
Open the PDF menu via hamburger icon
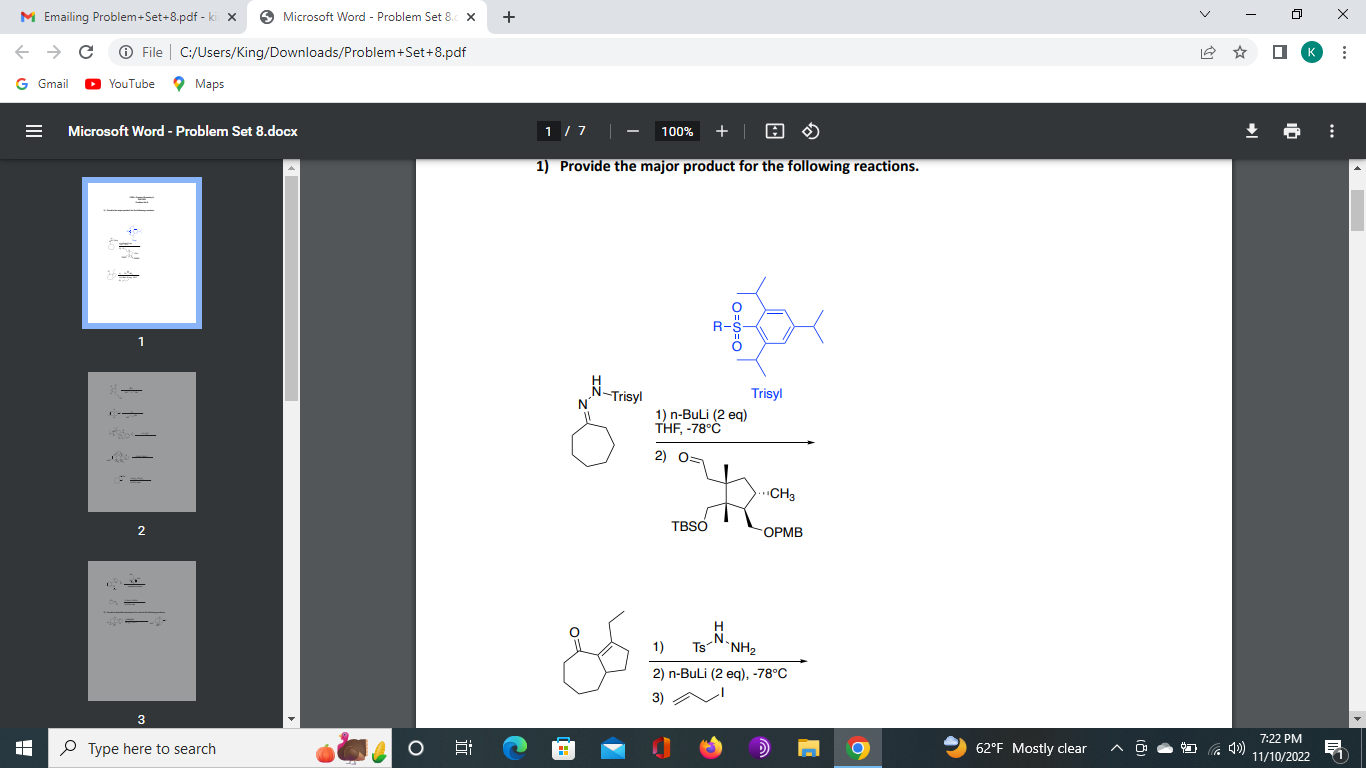[34, 131]
